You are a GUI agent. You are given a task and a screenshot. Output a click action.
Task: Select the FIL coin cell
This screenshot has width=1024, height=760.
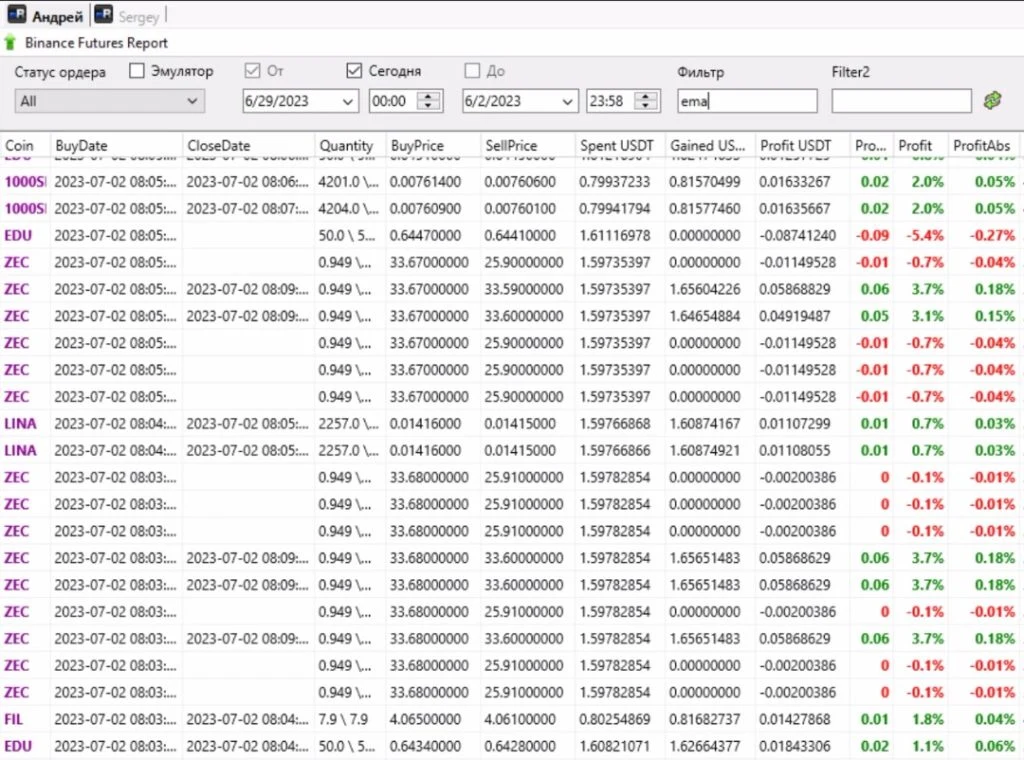tap(14, 720)
